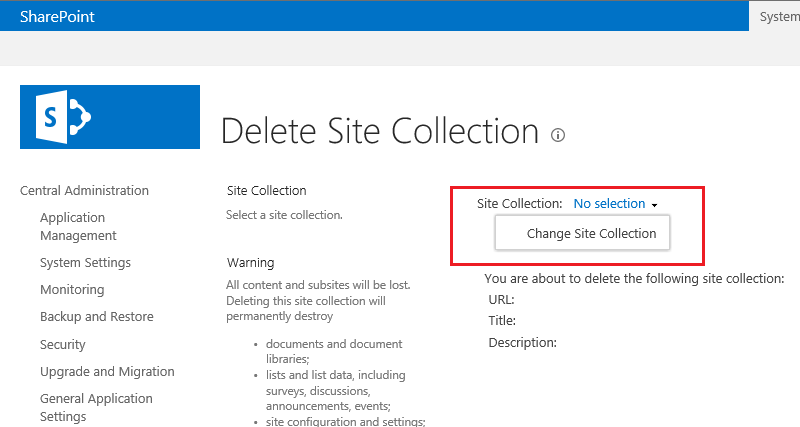The image size is (800, 427).
Task: Click 'All content and subsites will be lost.' text
Action: coord(318,285)
